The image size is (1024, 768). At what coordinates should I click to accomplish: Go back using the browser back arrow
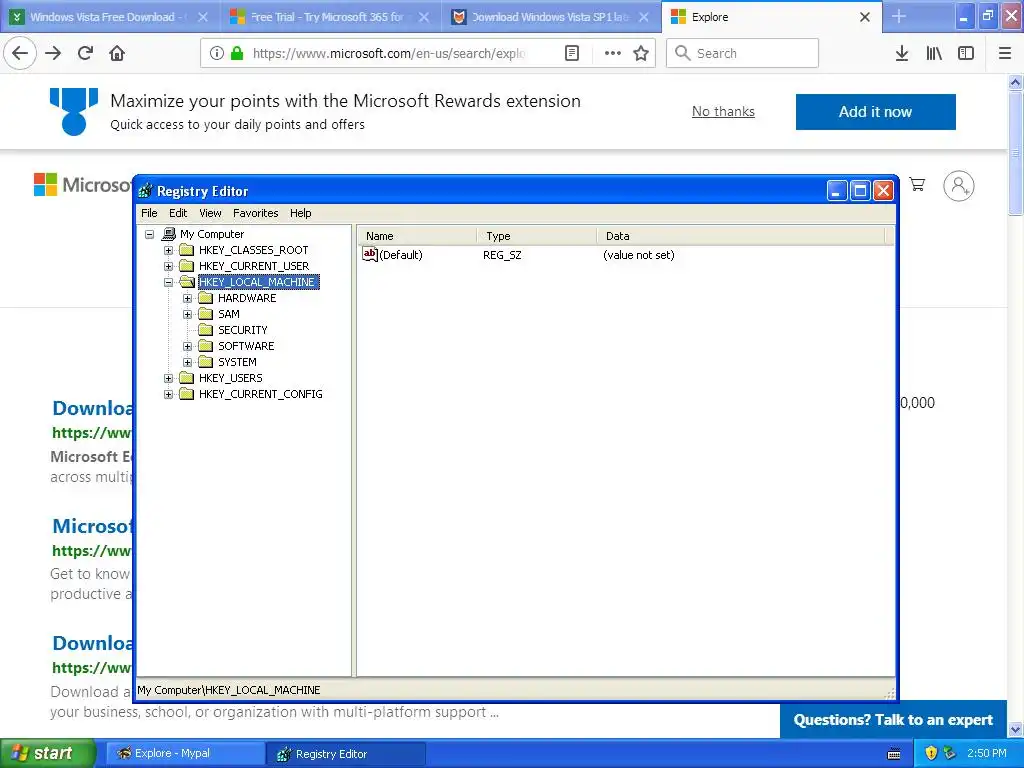tap(20, 53)
